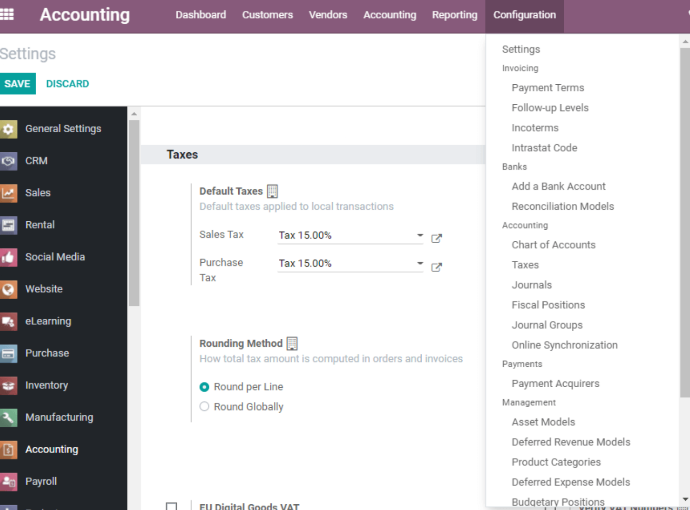Open the Reporting menu
This screenshot has height=510, width=690.
point(455,15)
